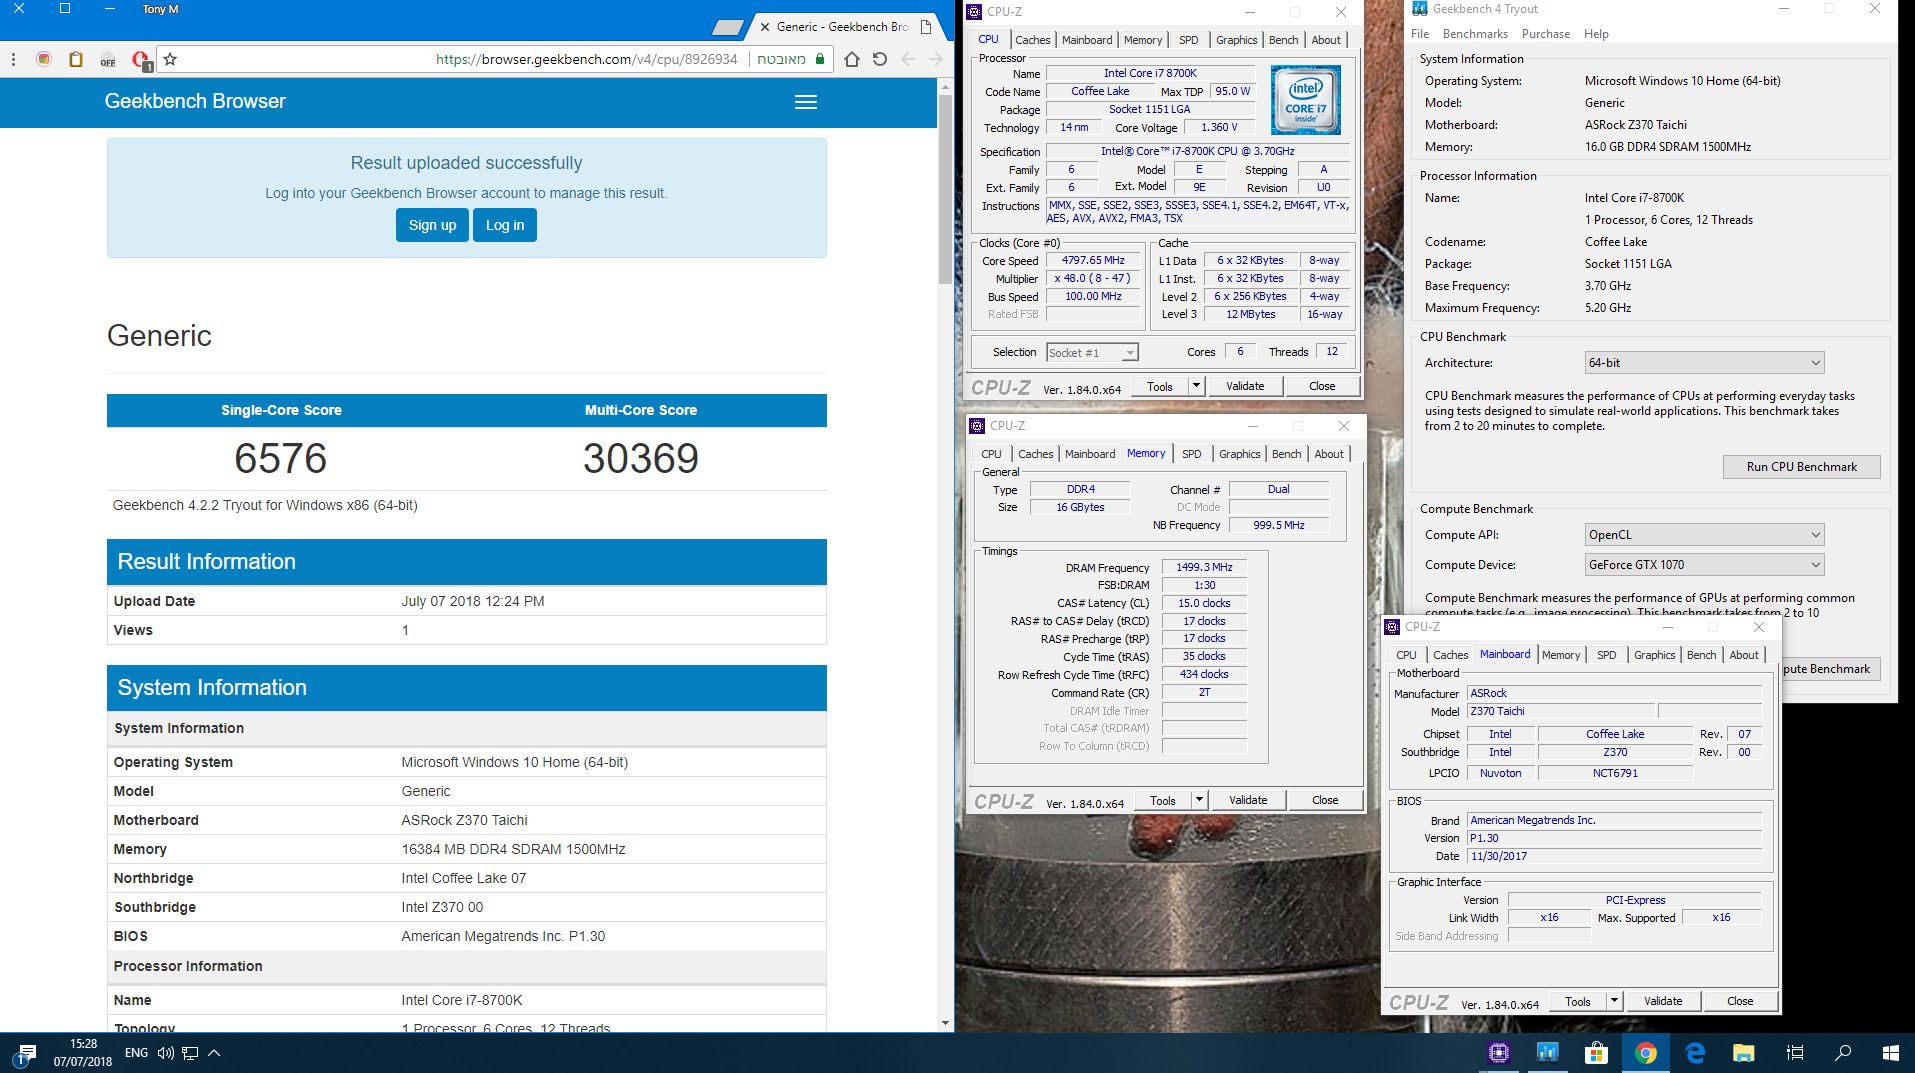Click the multi-core score 30369
1915x1073 pixels.
point(641,459)
